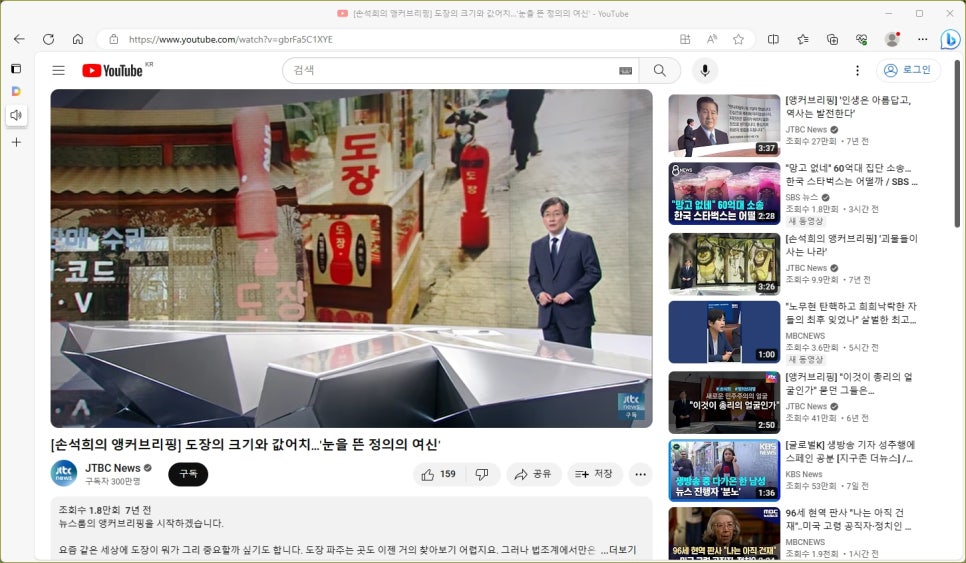Screen dimensions: 966x563
Task: Mute the tab with speaker icon
Action: [17, 115]
